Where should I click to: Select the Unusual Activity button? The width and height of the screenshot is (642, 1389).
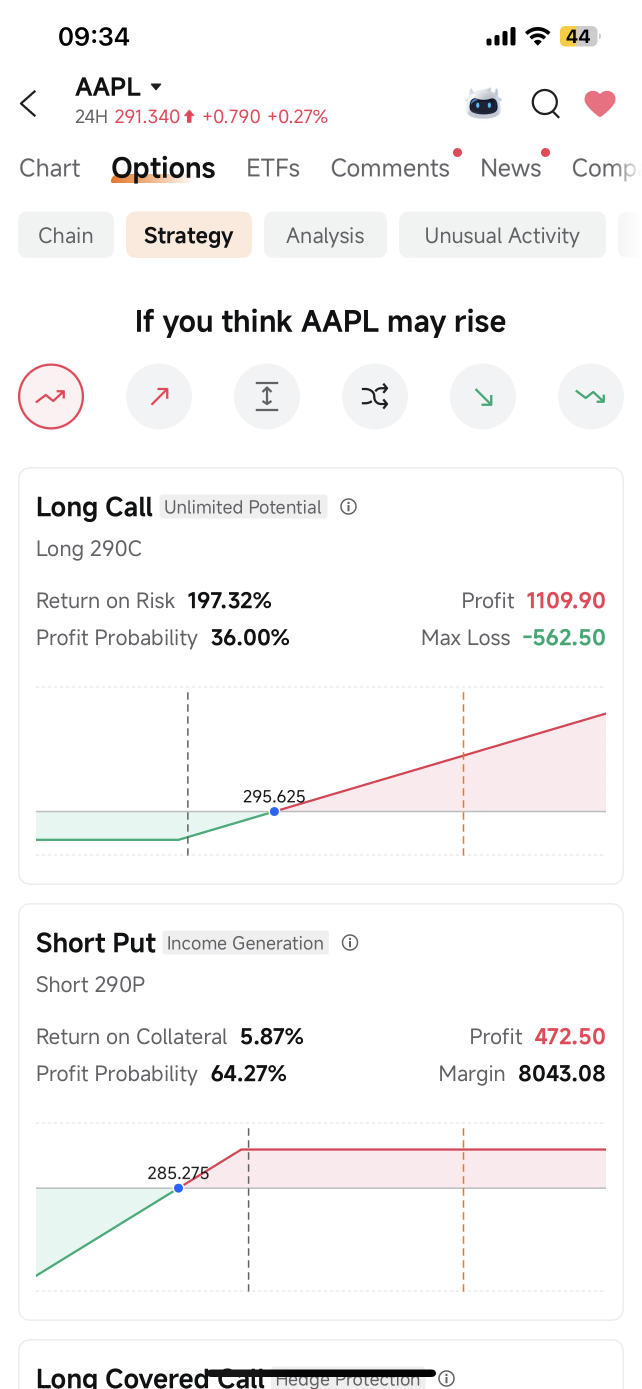(502, 236)
